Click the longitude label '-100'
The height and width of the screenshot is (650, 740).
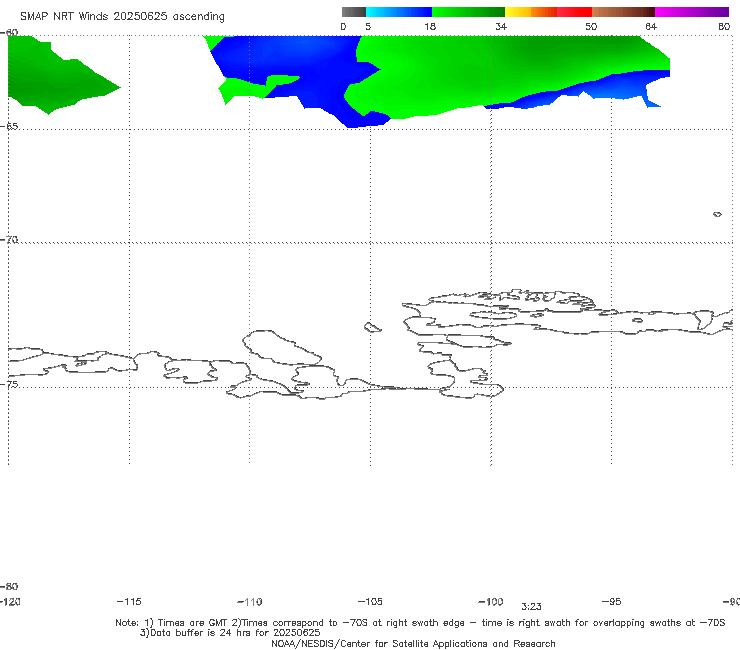tap(491, 602)
